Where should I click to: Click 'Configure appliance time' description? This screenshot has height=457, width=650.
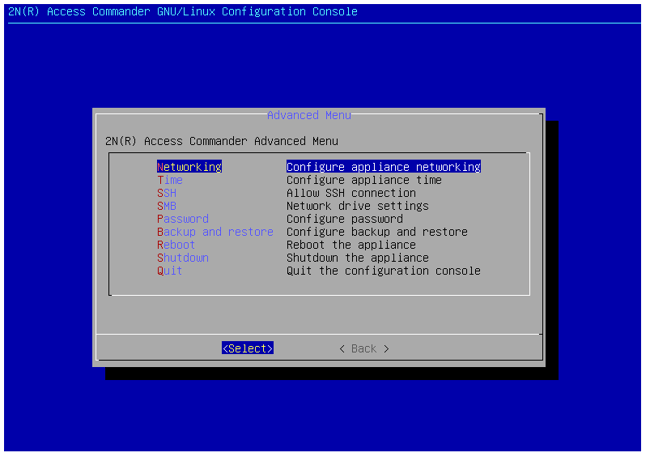click(x=364, y=180)
